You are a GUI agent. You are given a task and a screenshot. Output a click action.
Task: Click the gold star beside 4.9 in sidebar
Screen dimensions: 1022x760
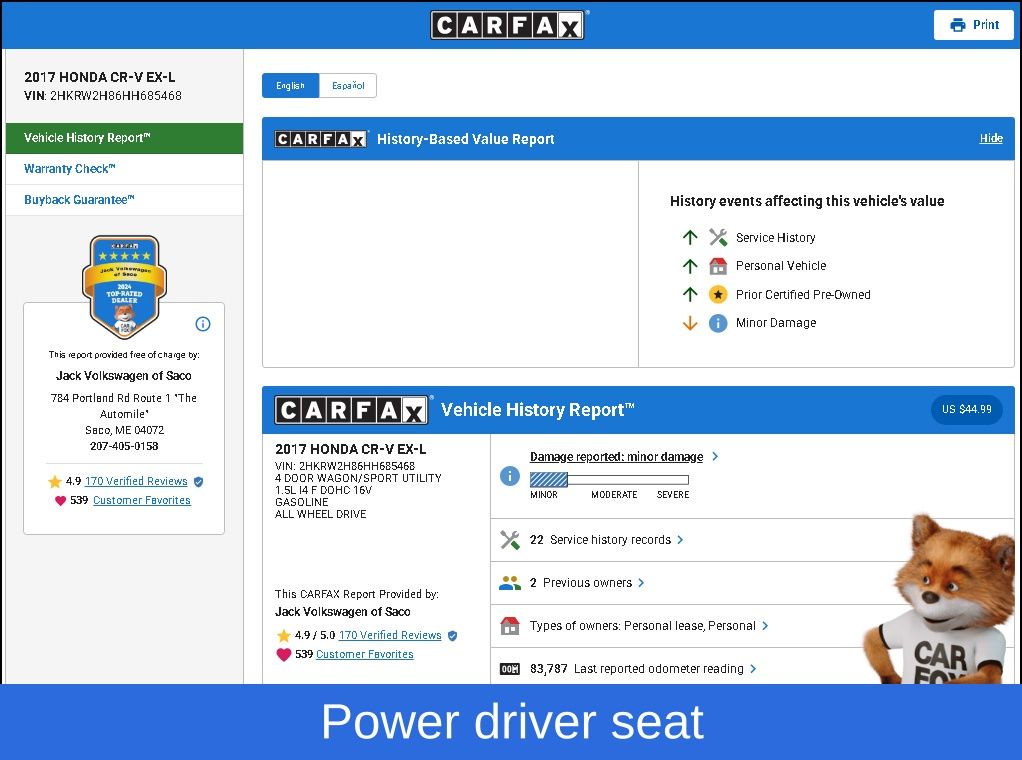coord(55,482)
